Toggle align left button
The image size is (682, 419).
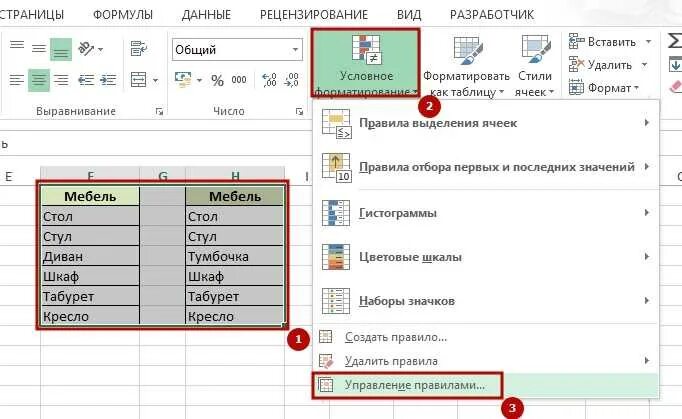17,80
